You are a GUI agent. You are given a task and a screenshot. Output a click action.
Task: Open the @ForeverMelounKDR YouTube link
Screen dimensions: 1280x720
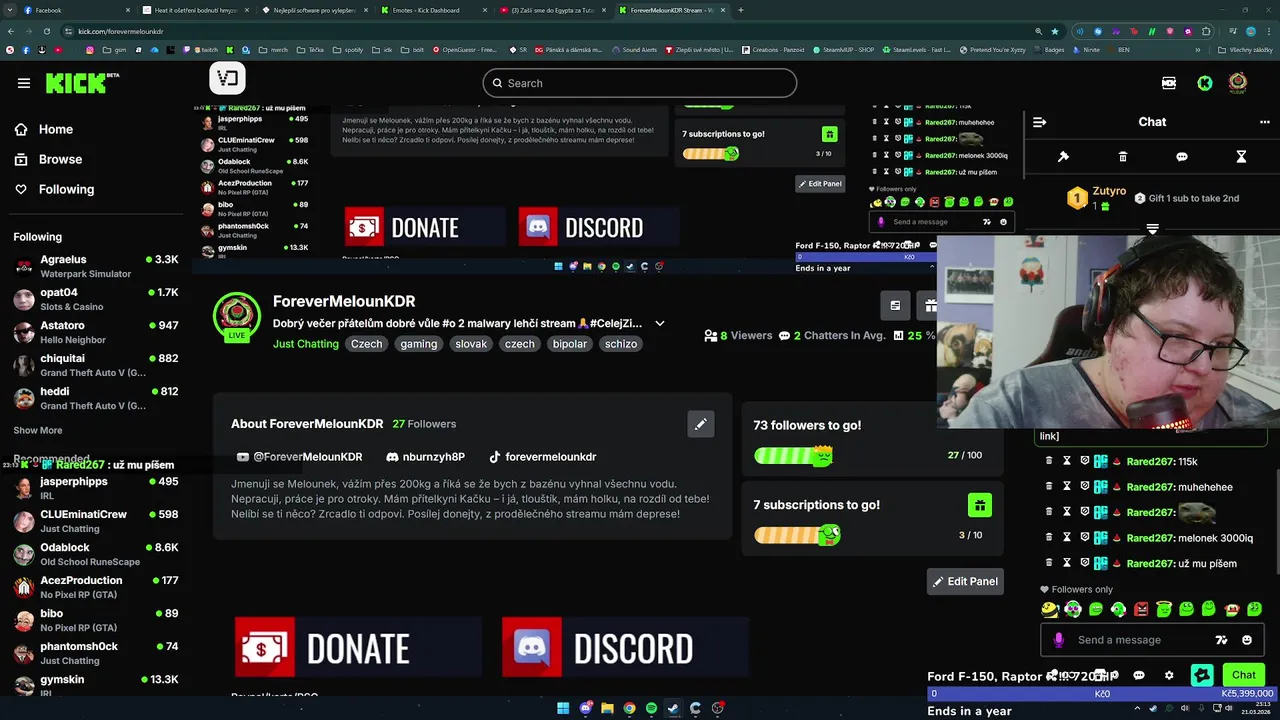[299, 457]
